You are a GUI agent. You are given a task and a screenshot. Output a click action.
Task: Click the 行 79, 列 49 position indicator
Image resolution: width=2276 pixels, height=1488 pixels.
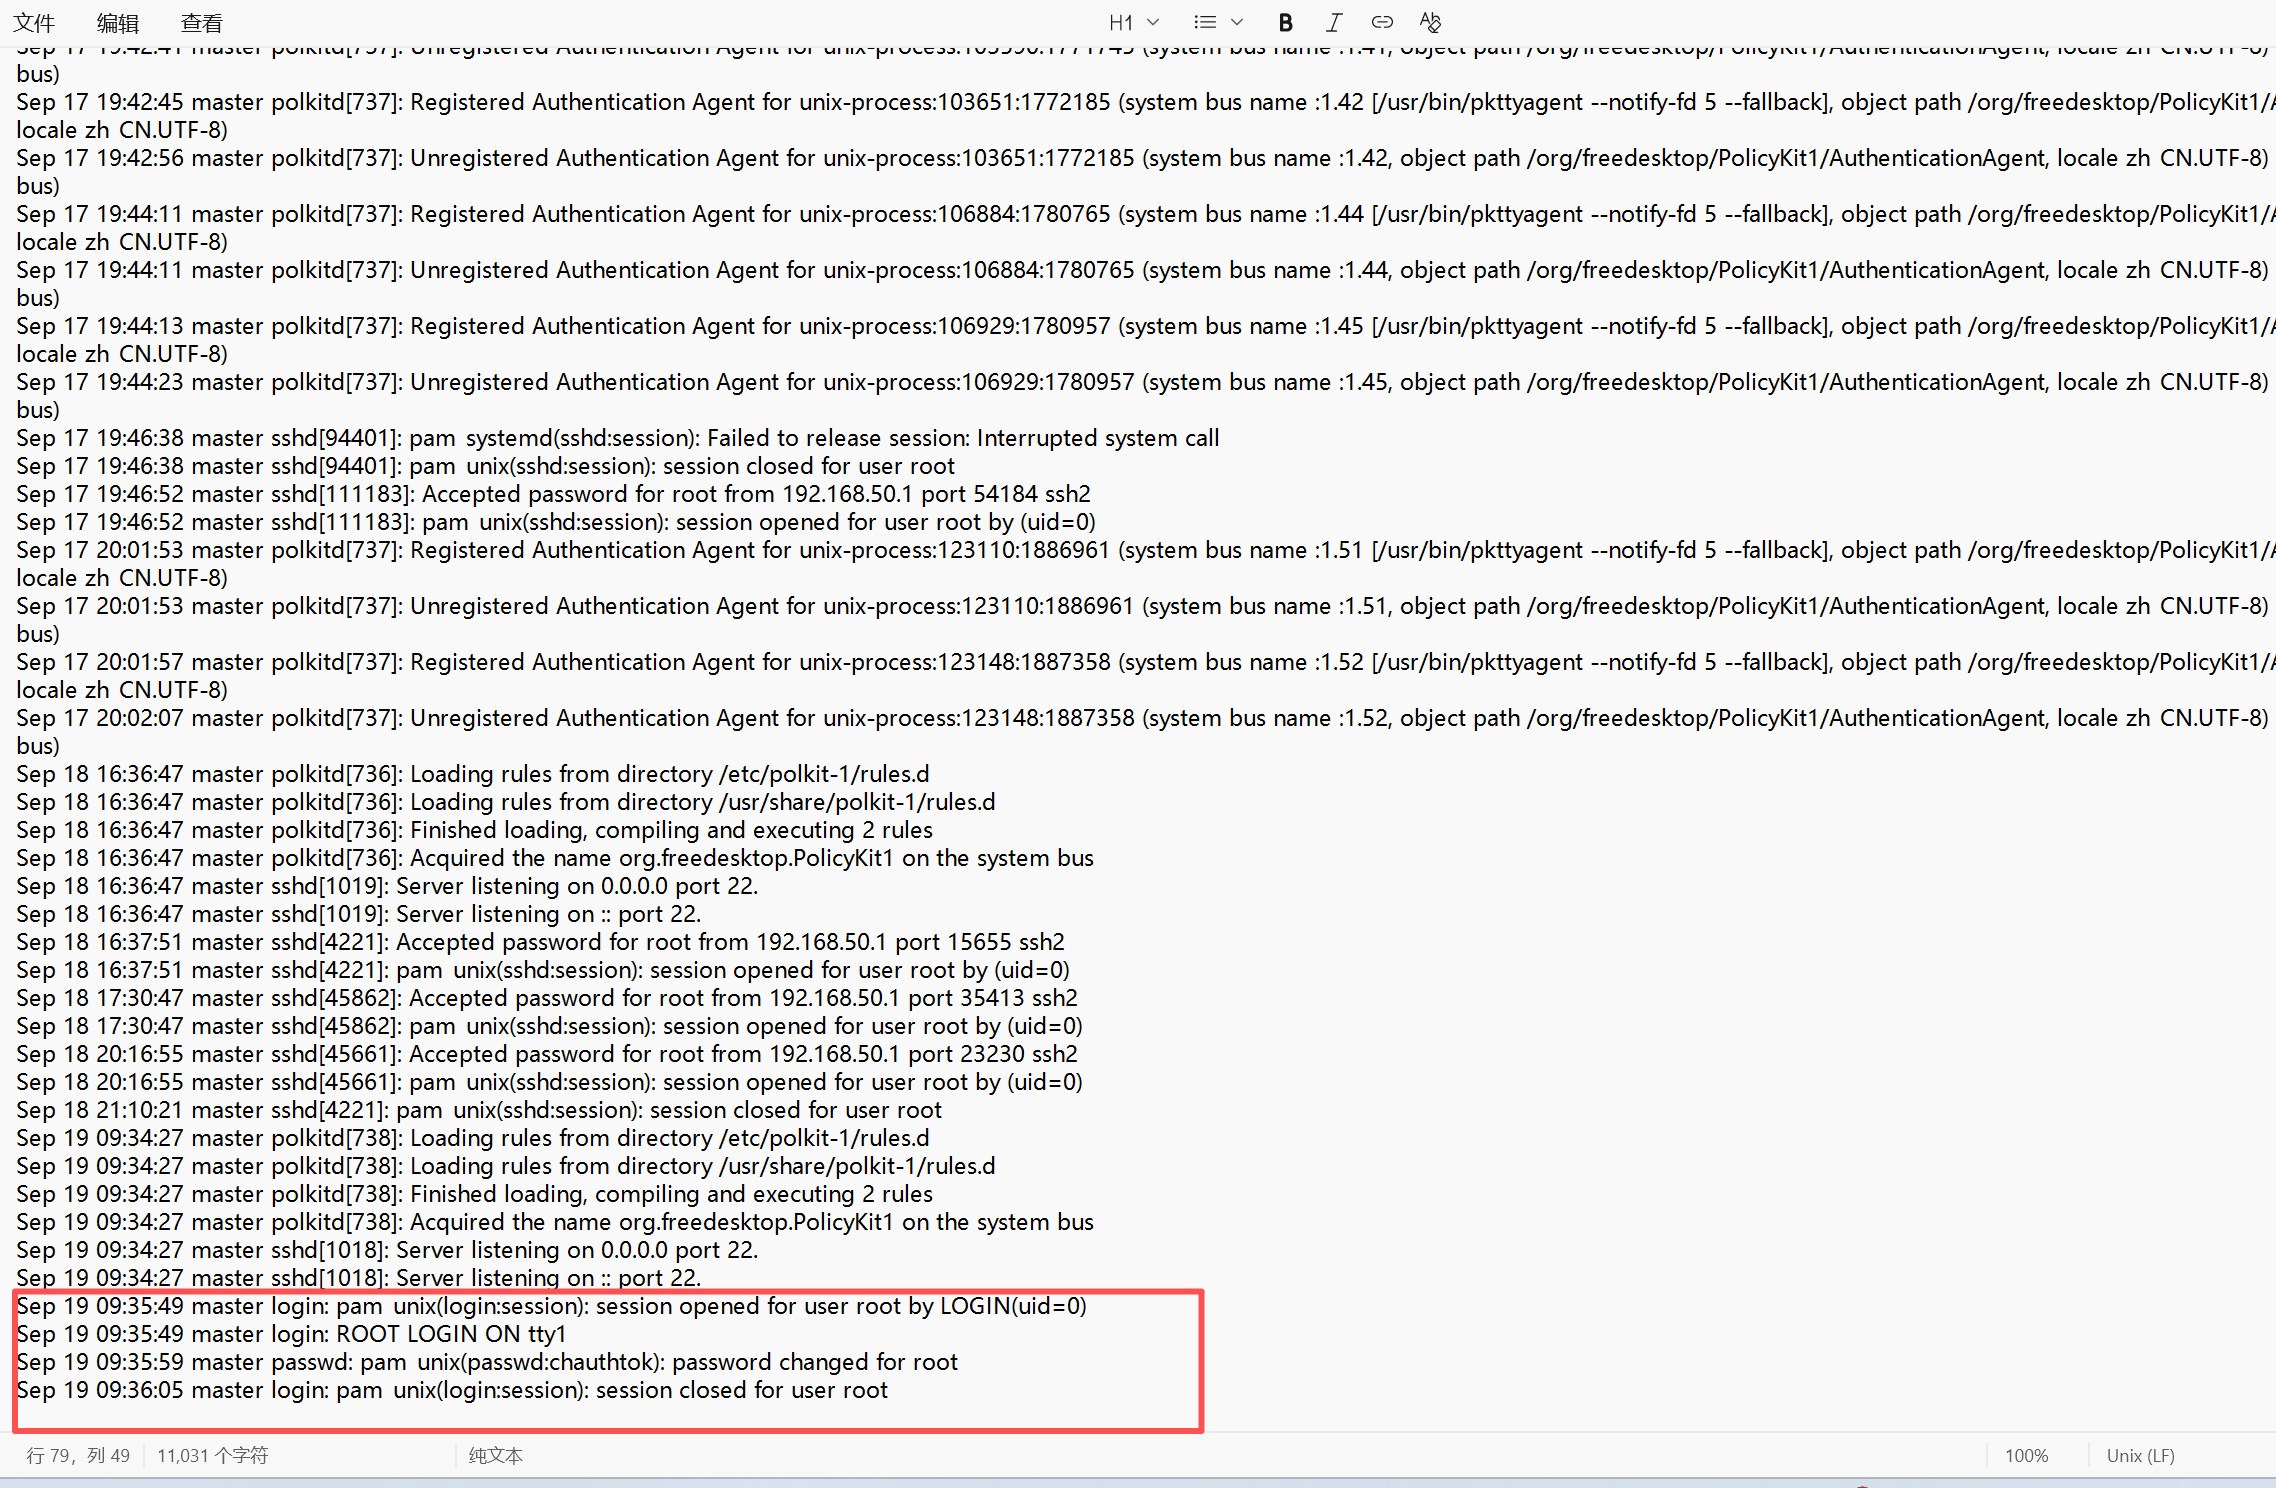tap(78, 1455)
